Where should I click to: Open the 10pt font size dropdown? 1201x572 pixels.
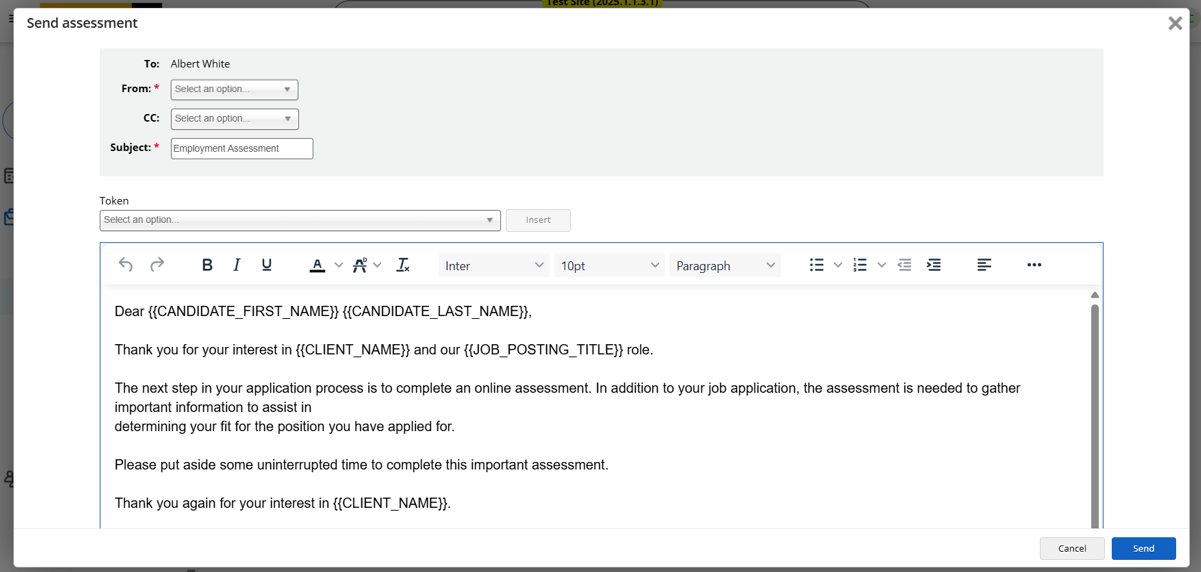point(609,265)
